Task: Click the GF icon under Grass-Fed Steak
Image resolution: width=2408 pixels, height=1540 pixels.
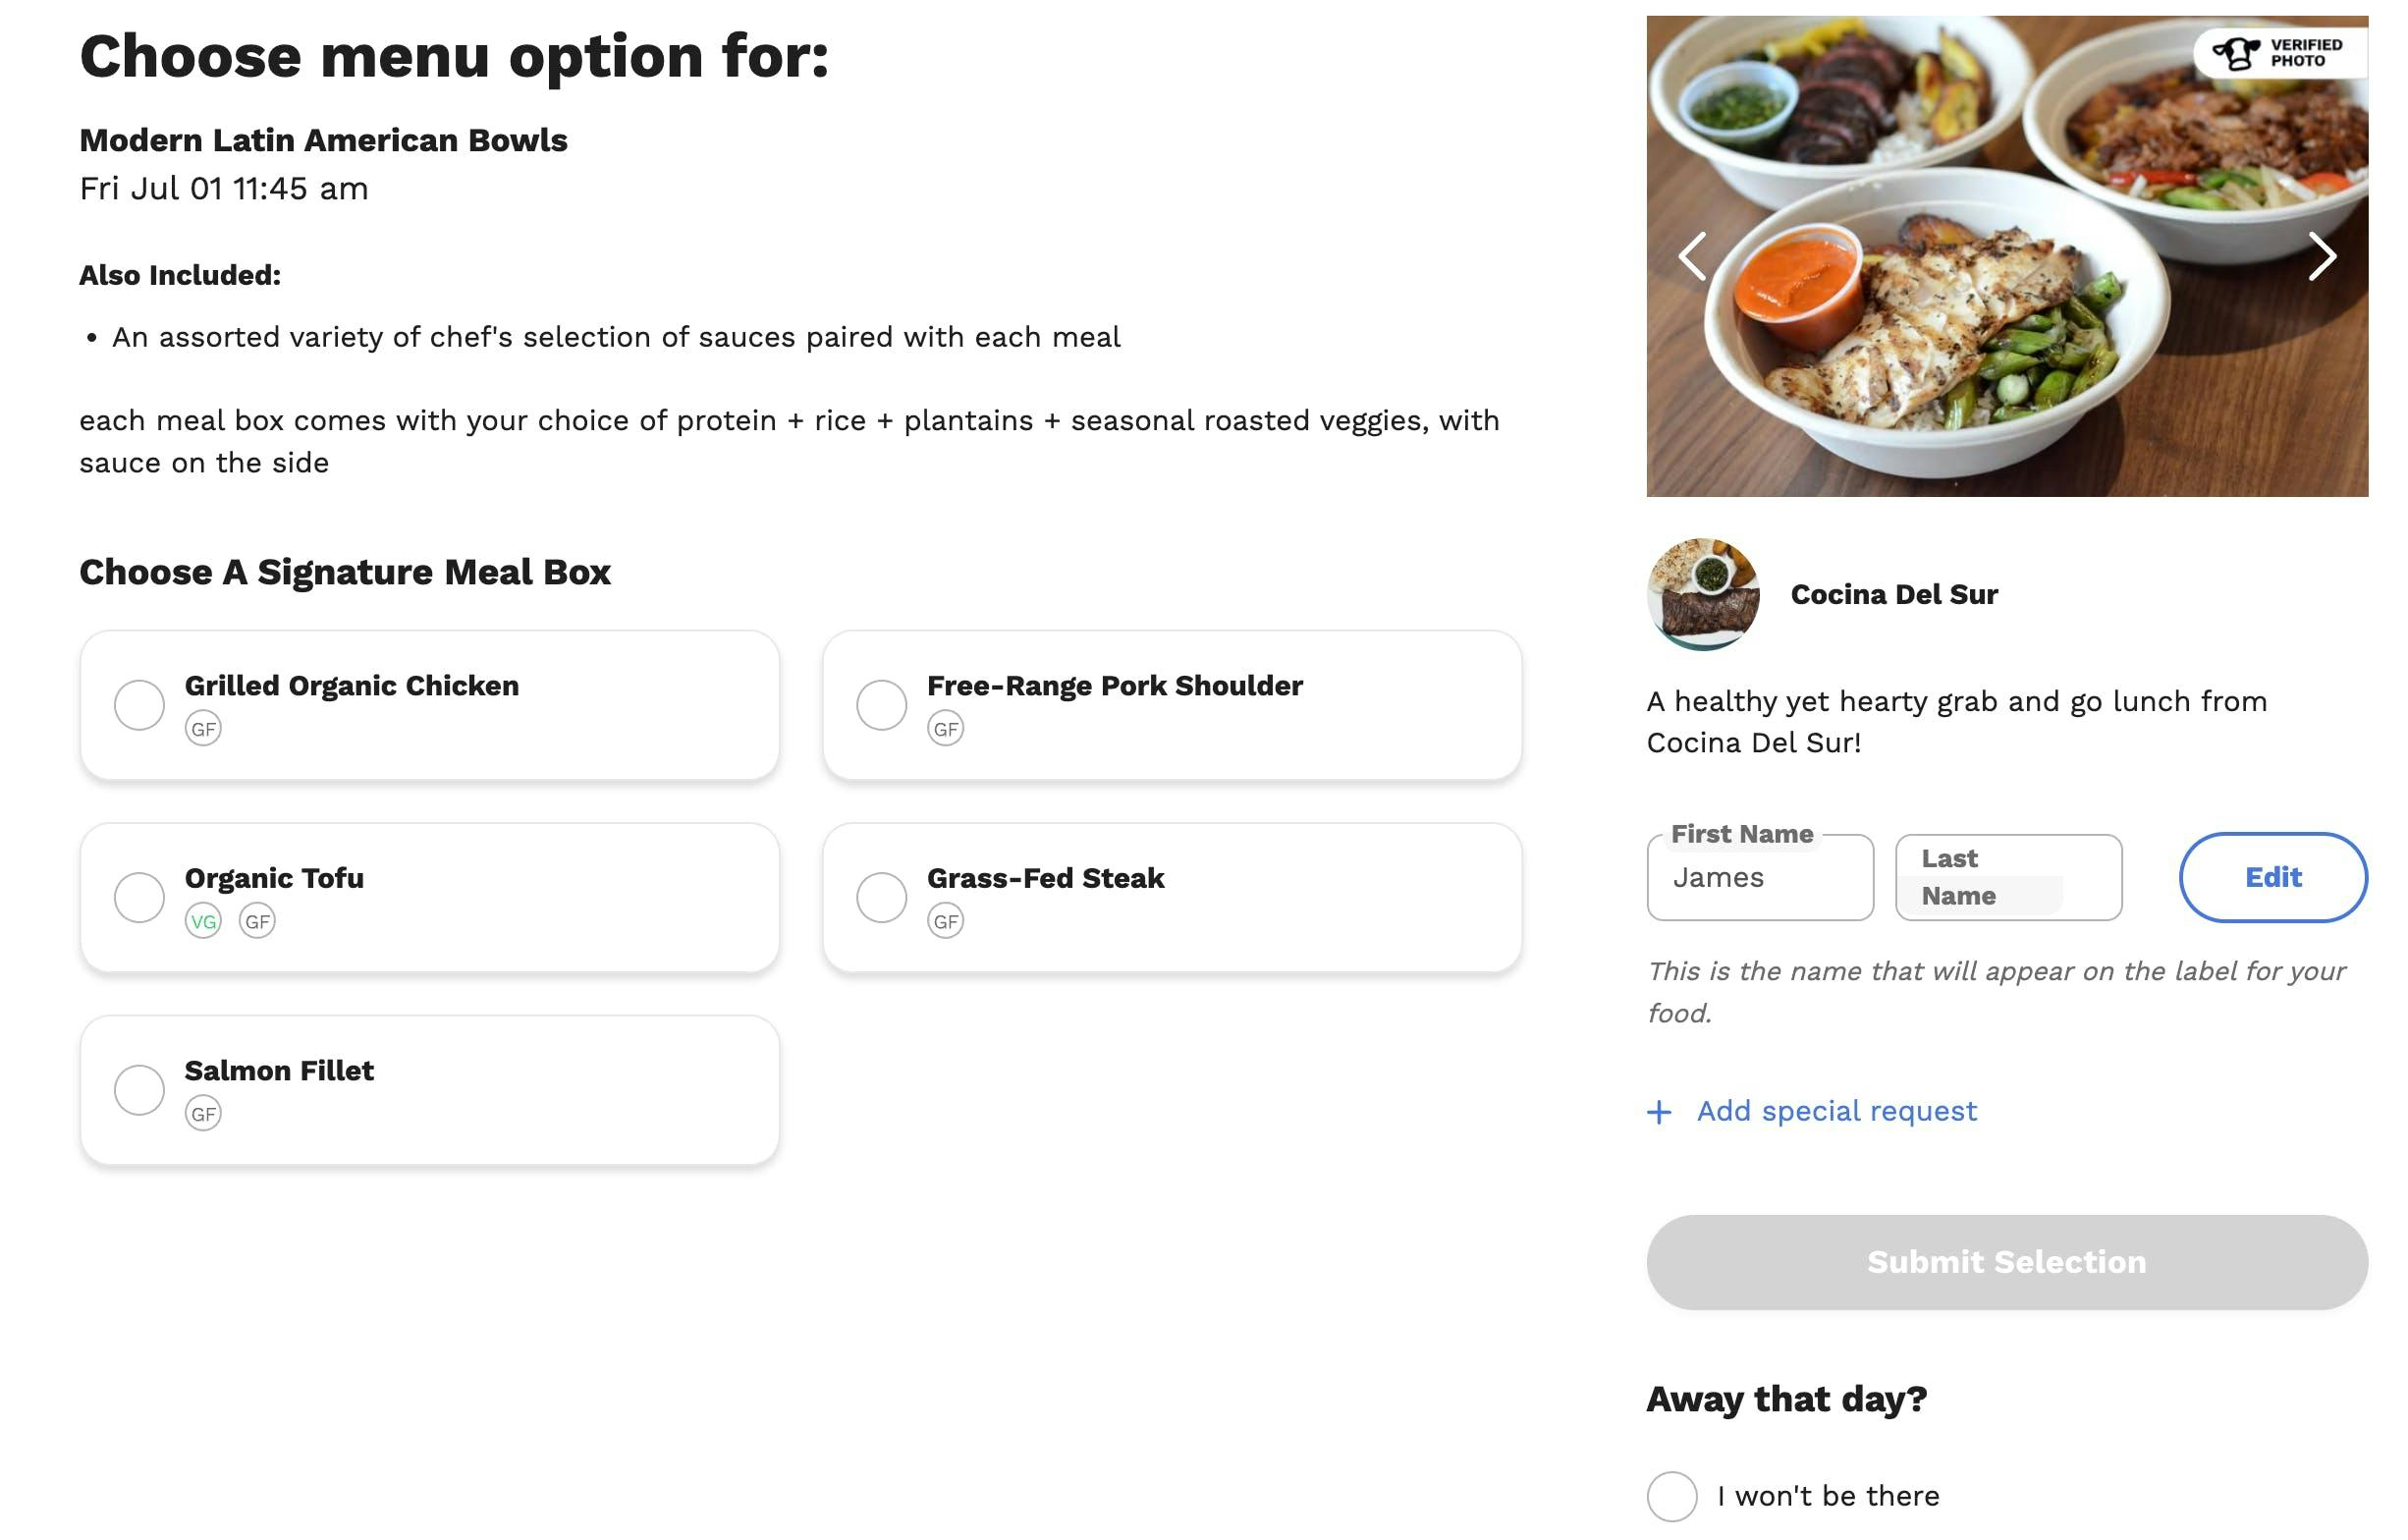Action: pyautogui.click(x=945, y=921)
